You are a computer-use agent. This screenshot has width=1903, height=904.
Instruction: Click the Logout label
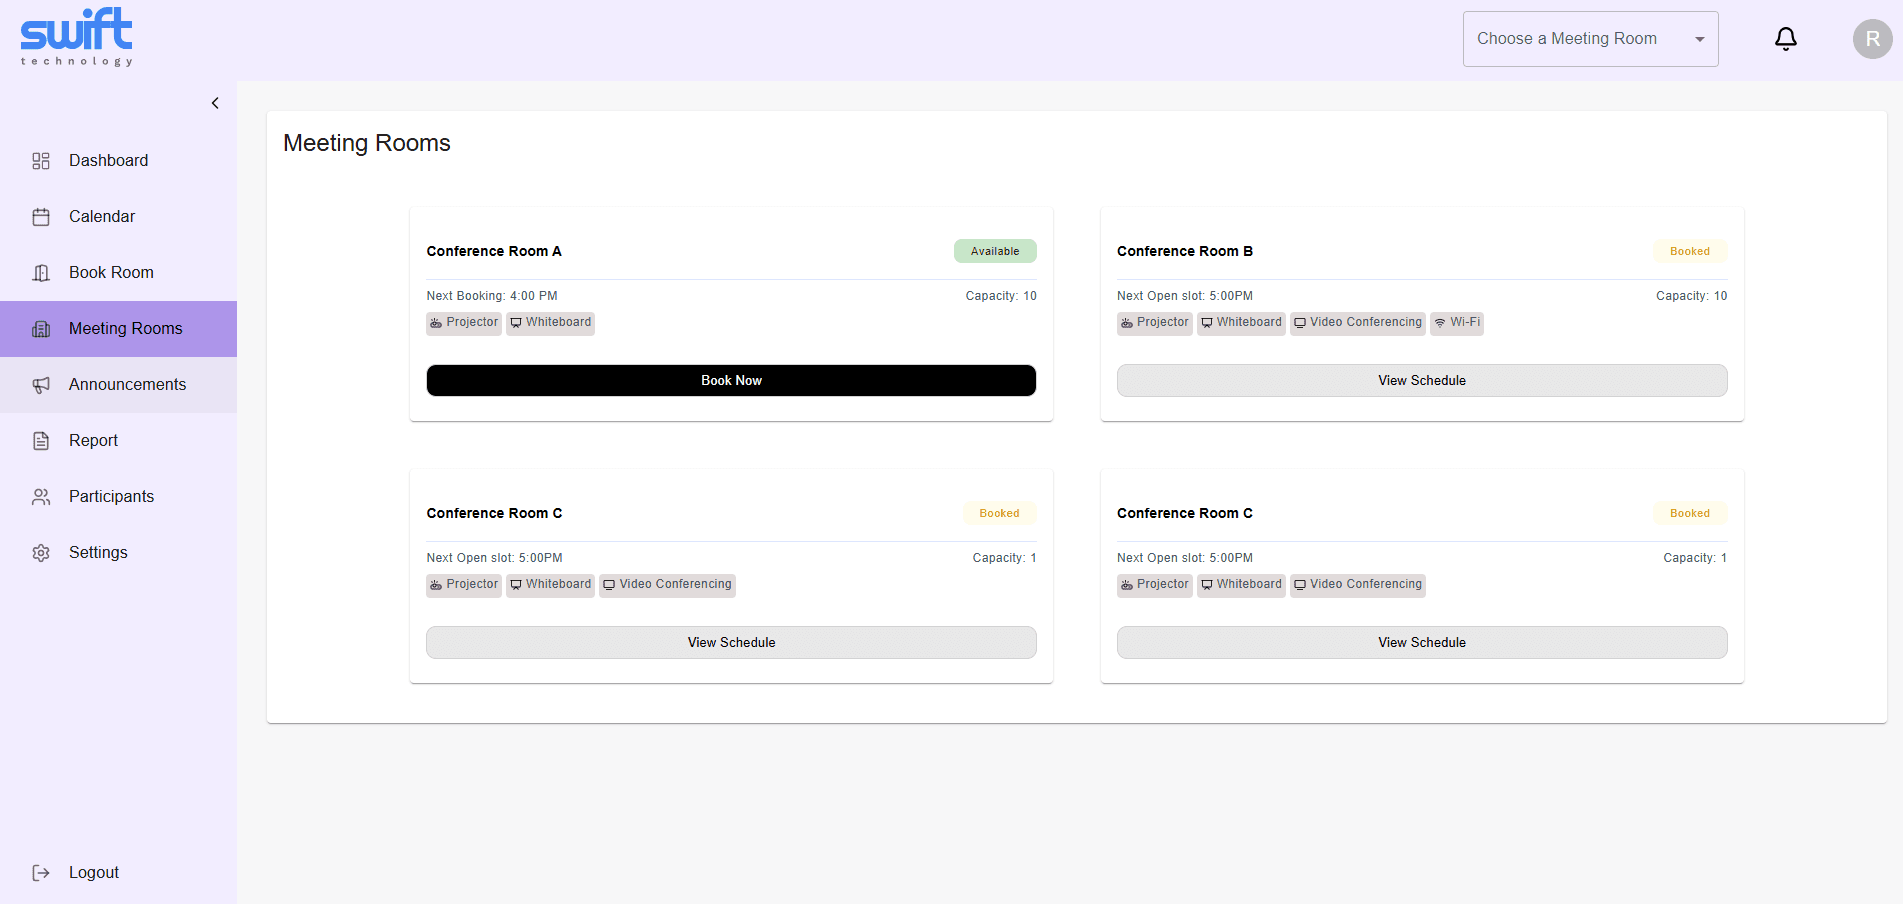pos(94,872)
